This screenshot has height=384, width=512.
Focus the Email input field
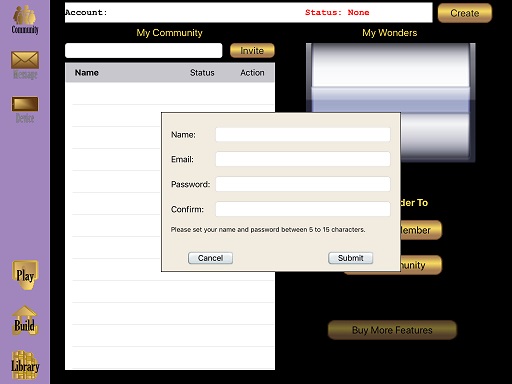click(303, 159)
